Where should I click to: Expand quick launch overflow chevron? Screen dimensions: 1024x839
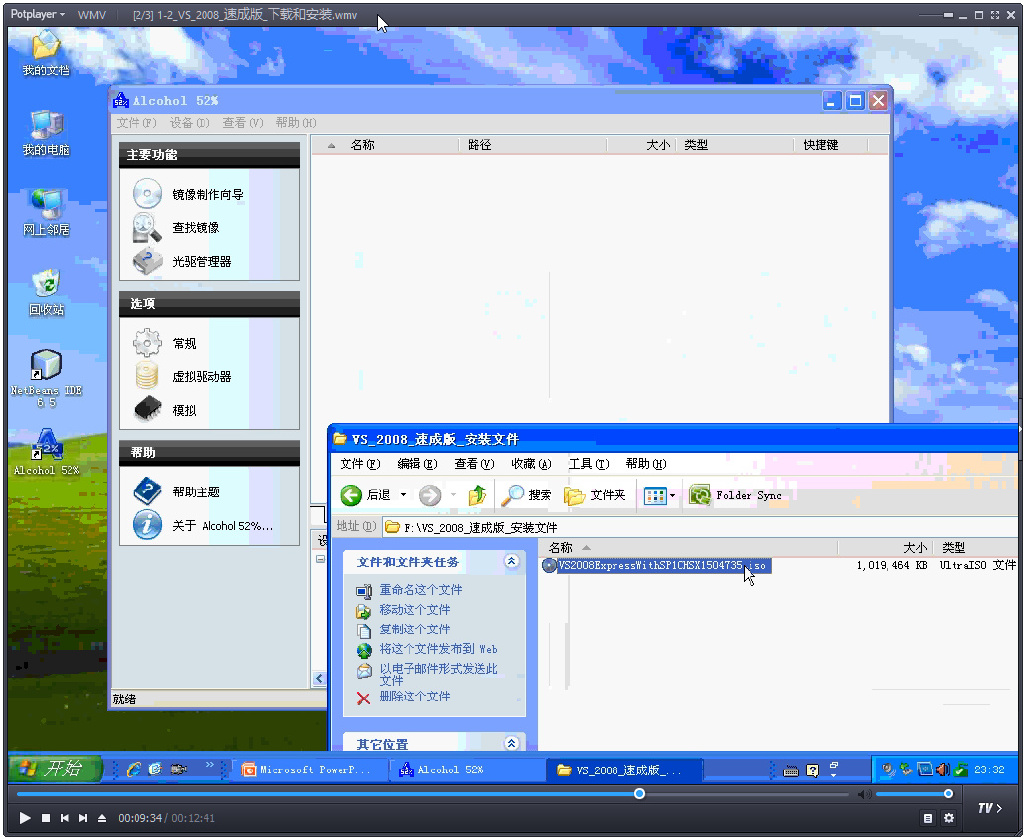coord(210,765)
